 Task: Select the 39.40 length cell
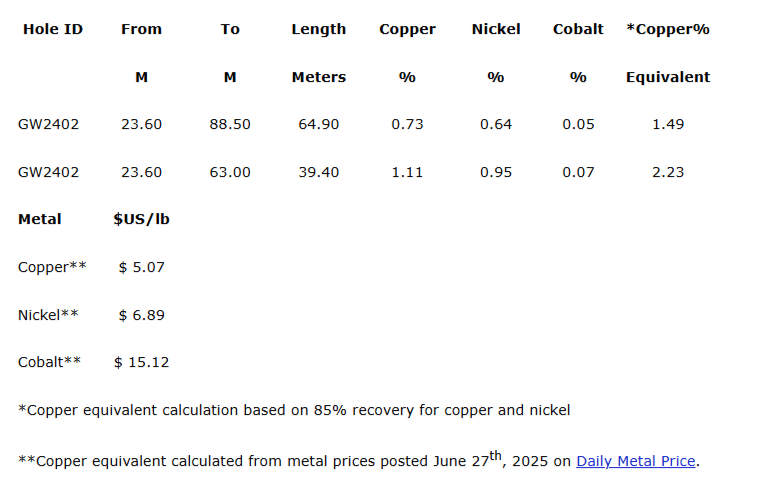pyautogui.click(x=318, y=172)
